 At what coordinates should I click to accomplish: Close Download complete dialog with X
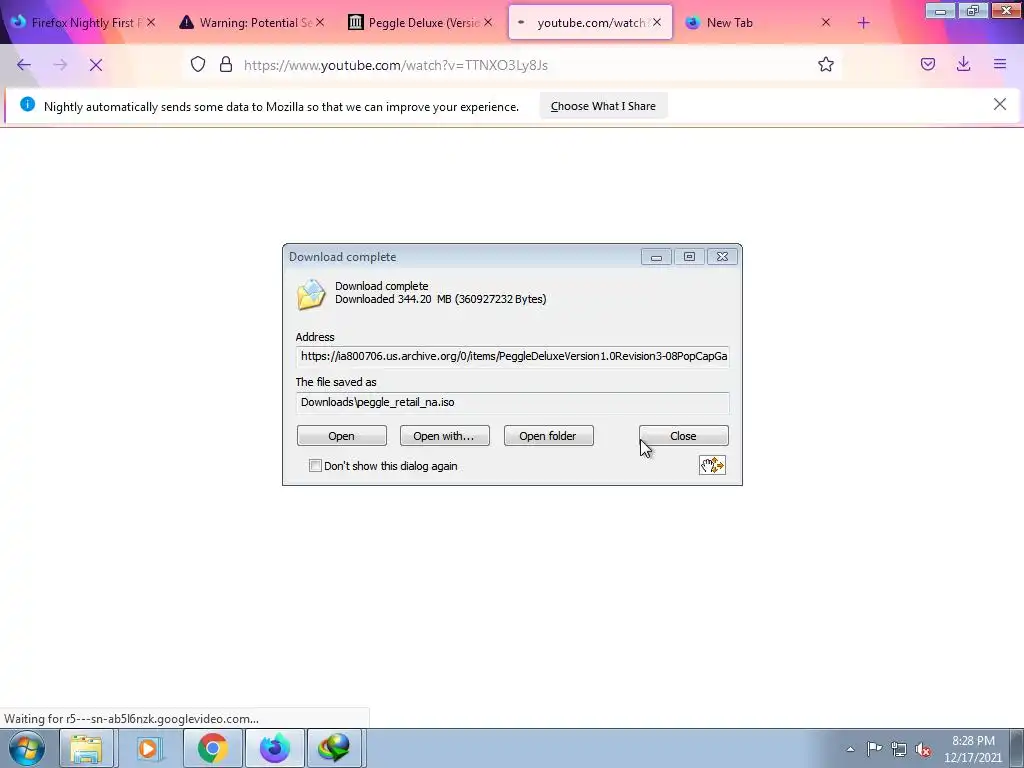[x=722, y=257]
